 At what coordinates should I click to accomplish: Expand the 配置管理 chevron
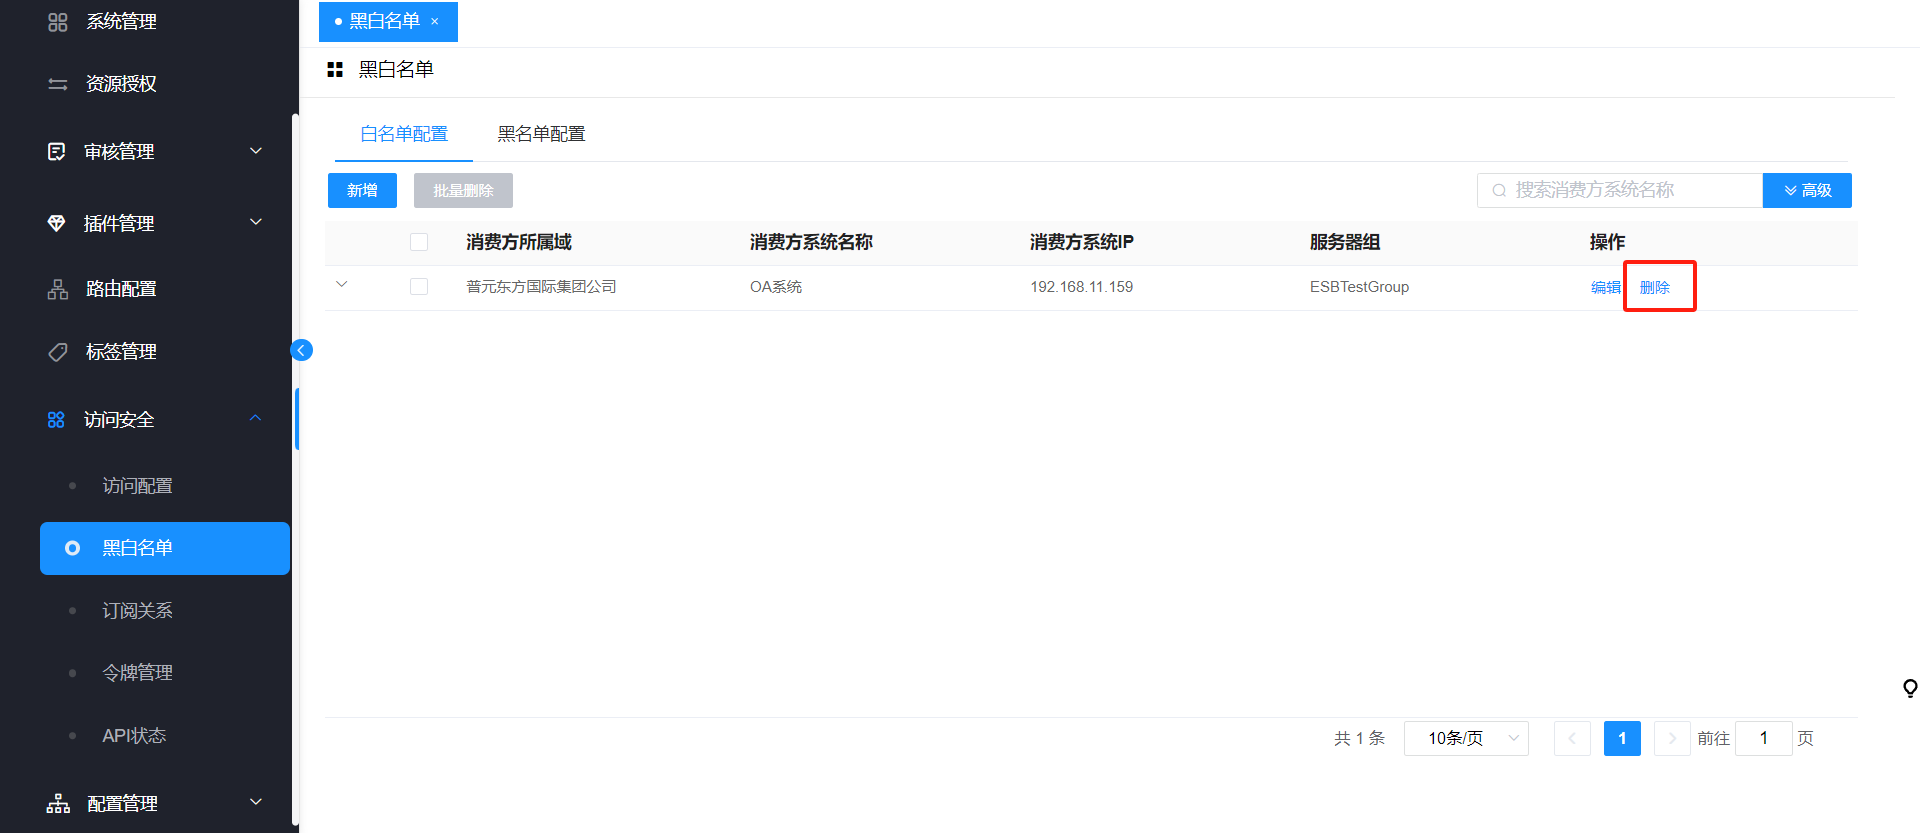point(256,802)
